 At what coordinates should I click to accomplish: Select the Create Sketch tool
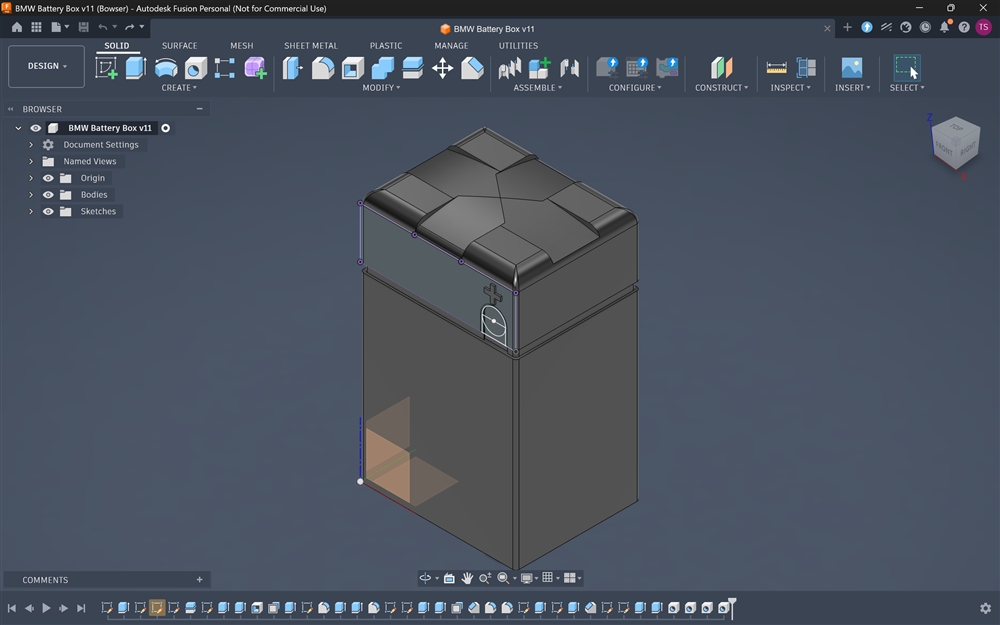pyautogui.click(x=106, y=68)
